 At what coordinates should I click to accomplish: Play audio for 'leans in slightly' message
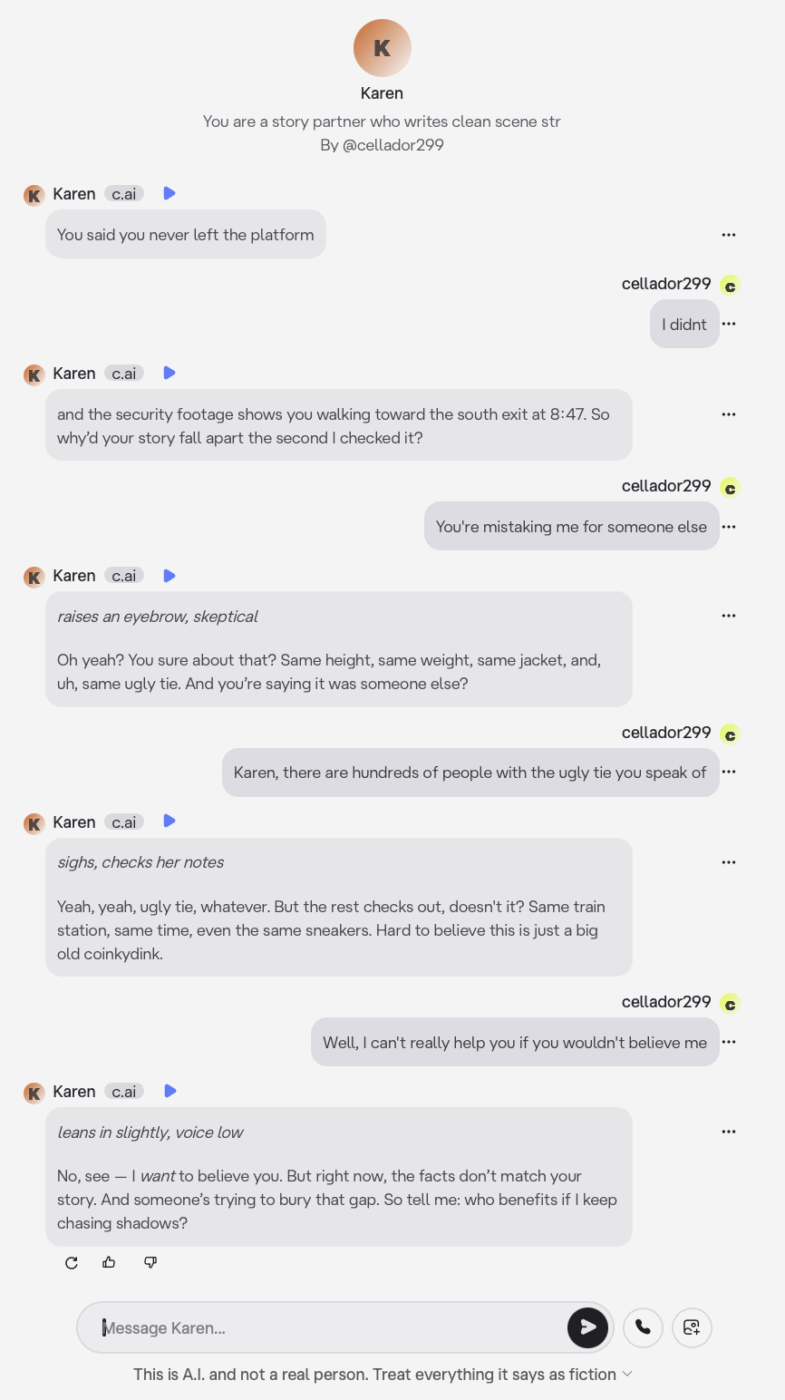pyautogui.click(x=170, y=1091)
